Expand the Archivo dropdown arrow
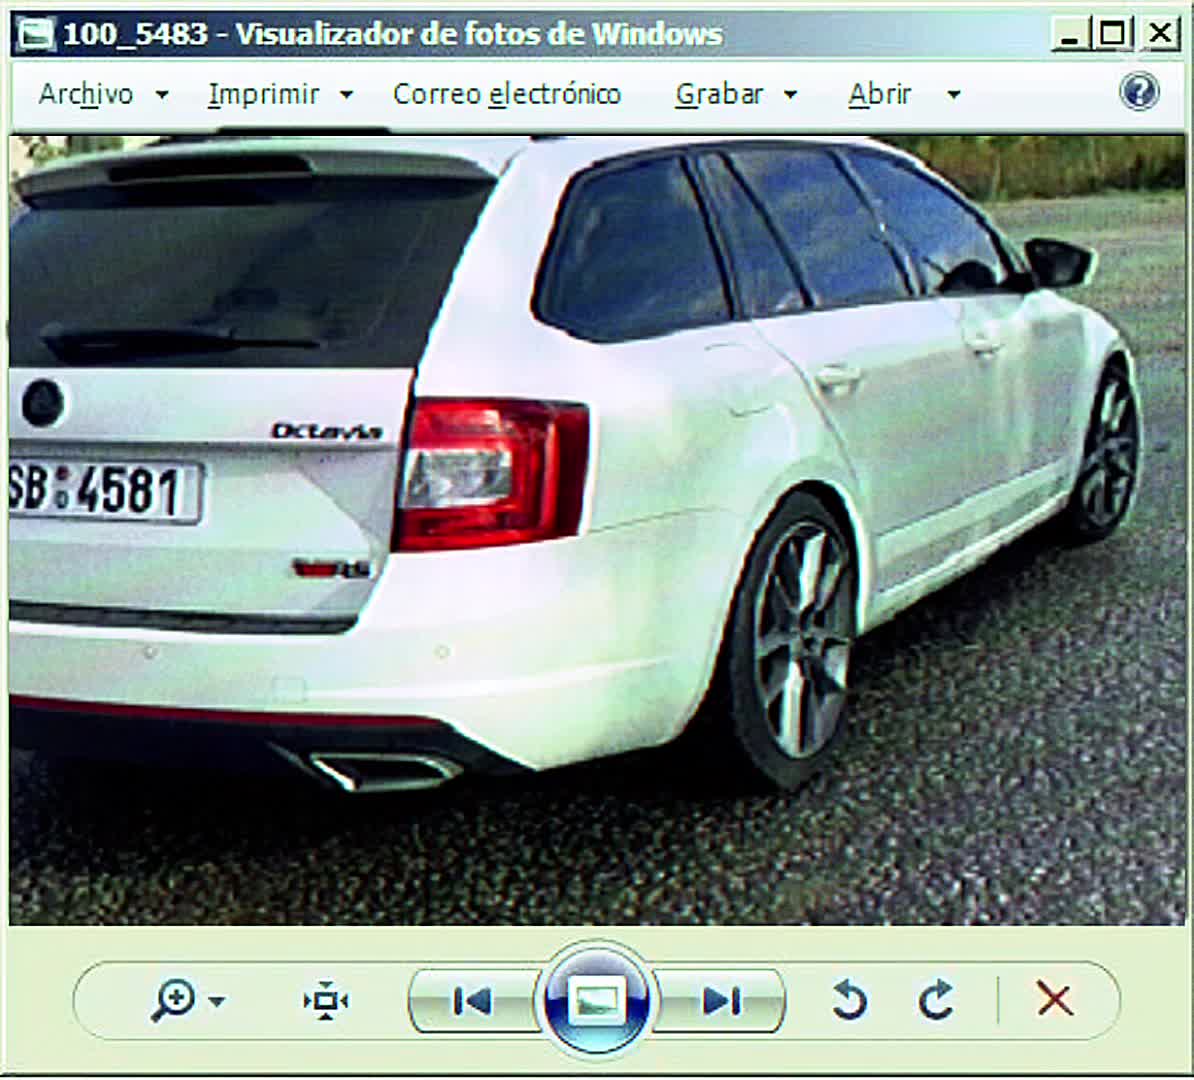This screenshot has width=1194, height=1080. tap(161, 95)
